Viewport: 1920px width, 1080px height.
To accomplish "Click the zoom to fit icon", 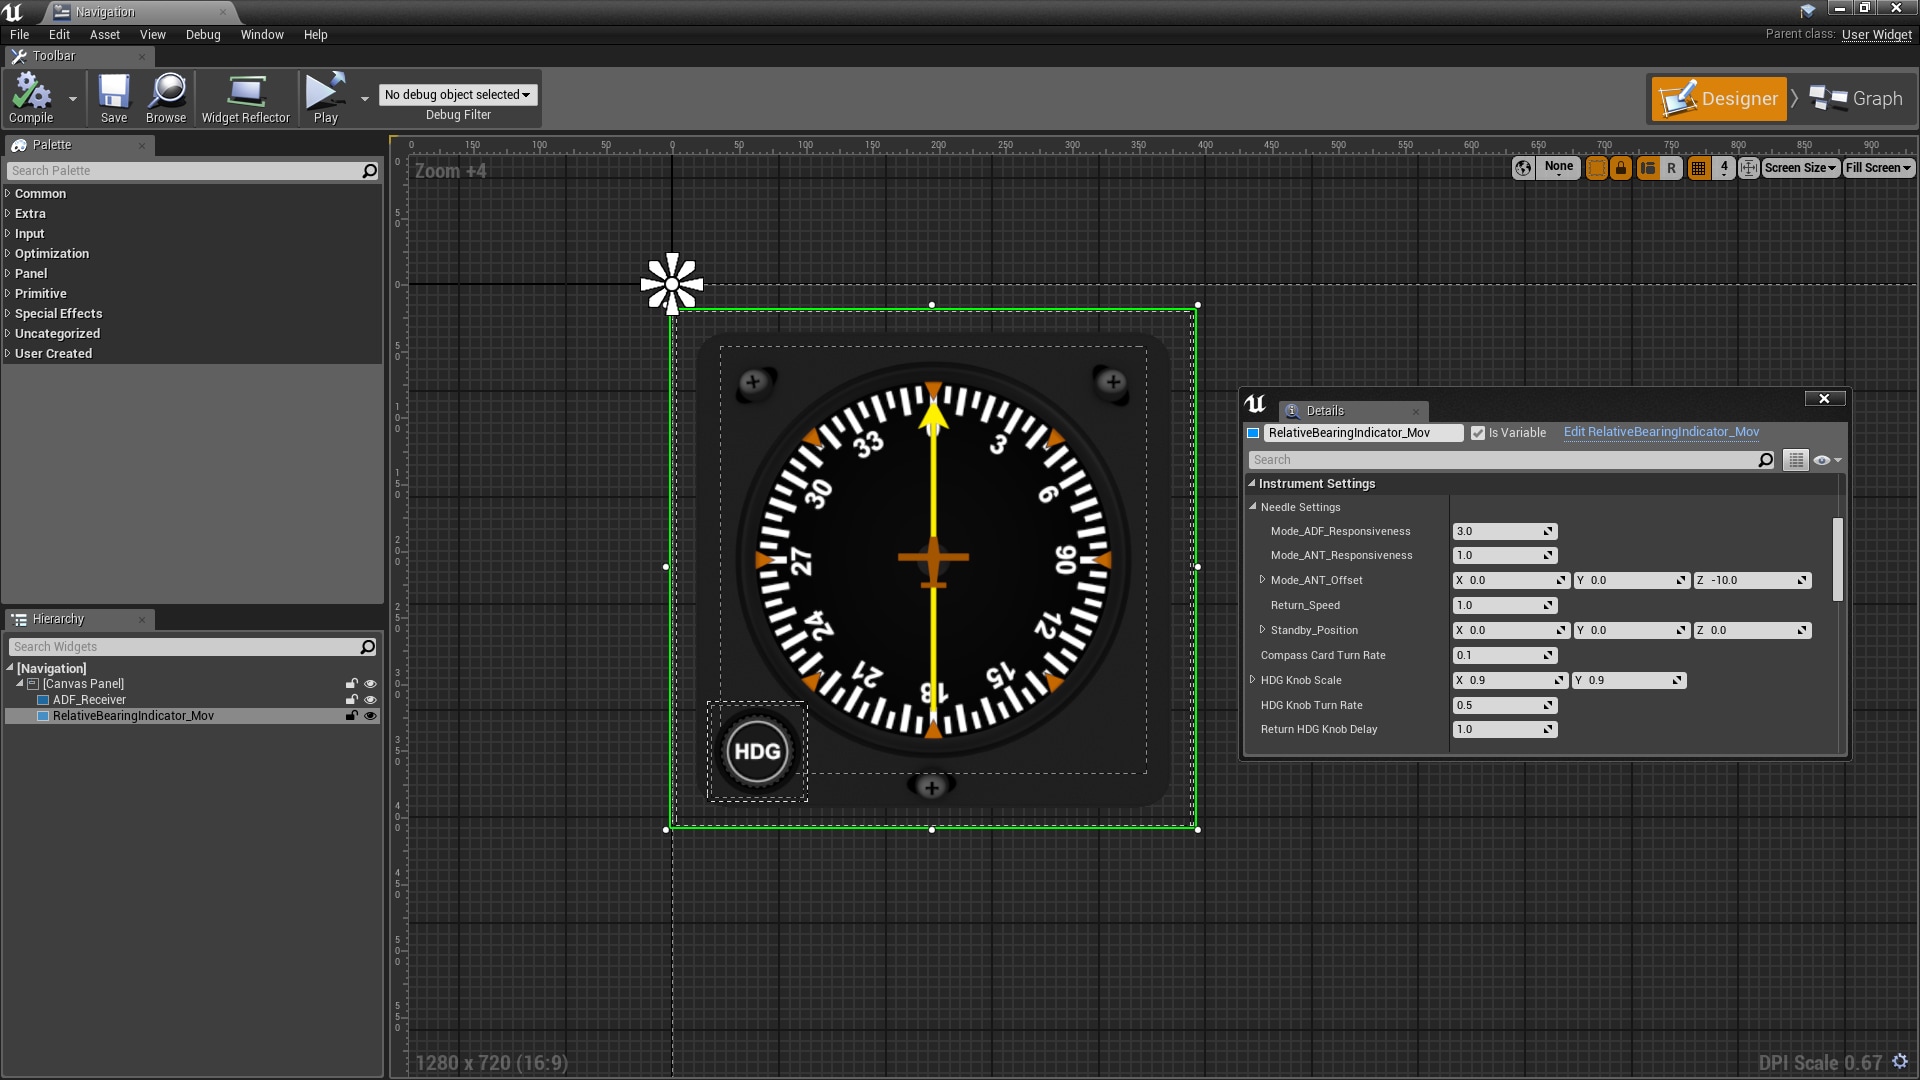I will (1749, 168).
